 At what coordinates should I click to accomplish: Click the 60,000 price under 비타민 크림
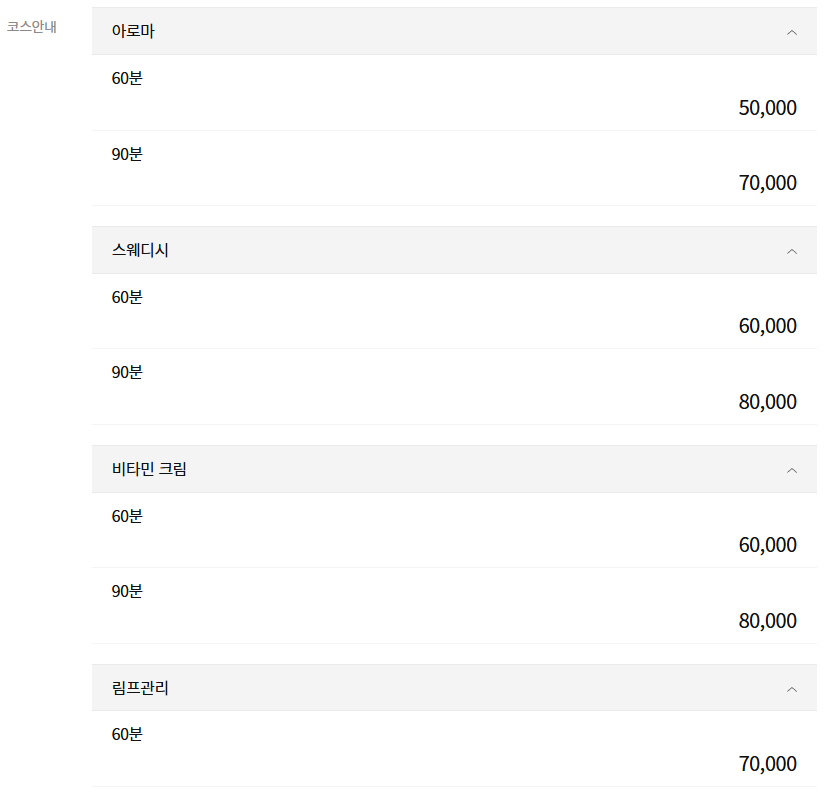[x=767, y=545]
